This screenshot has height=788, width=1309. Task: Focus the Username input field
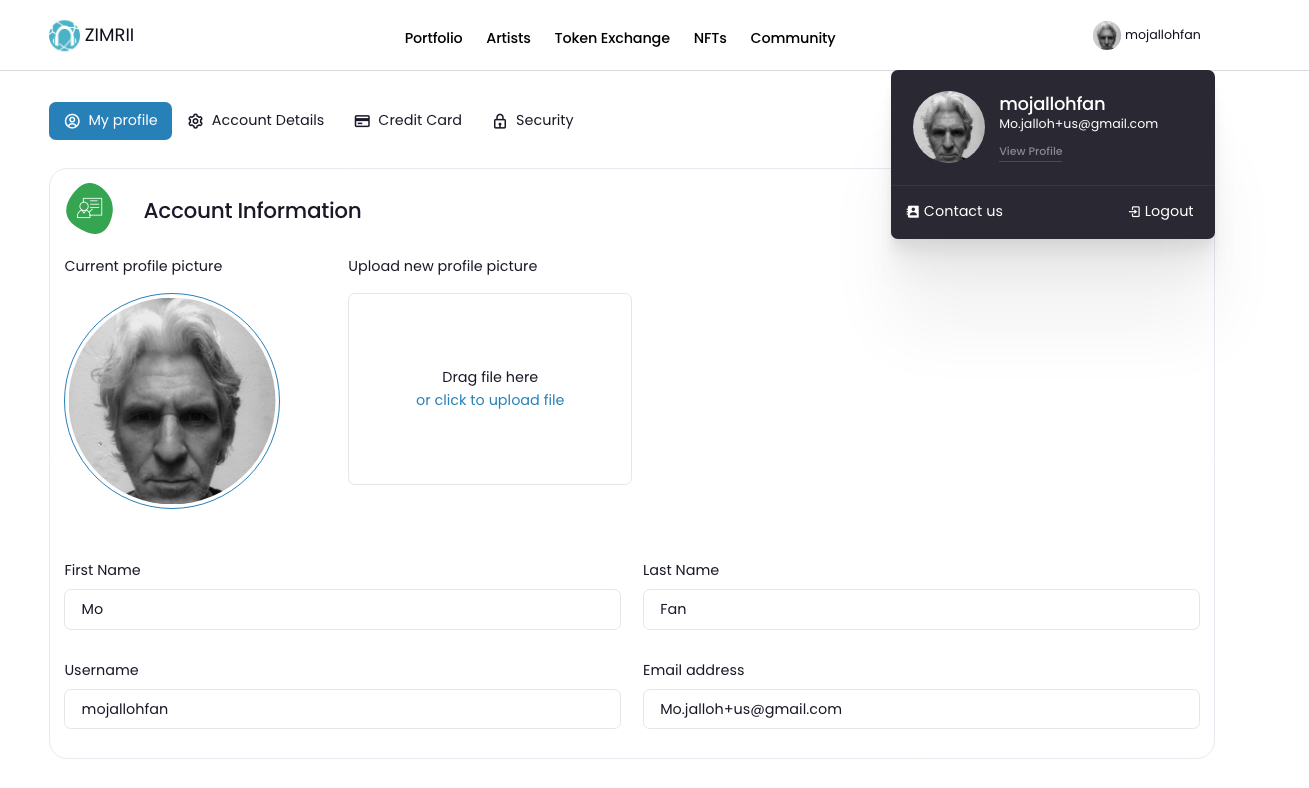(x=342, y=709)
